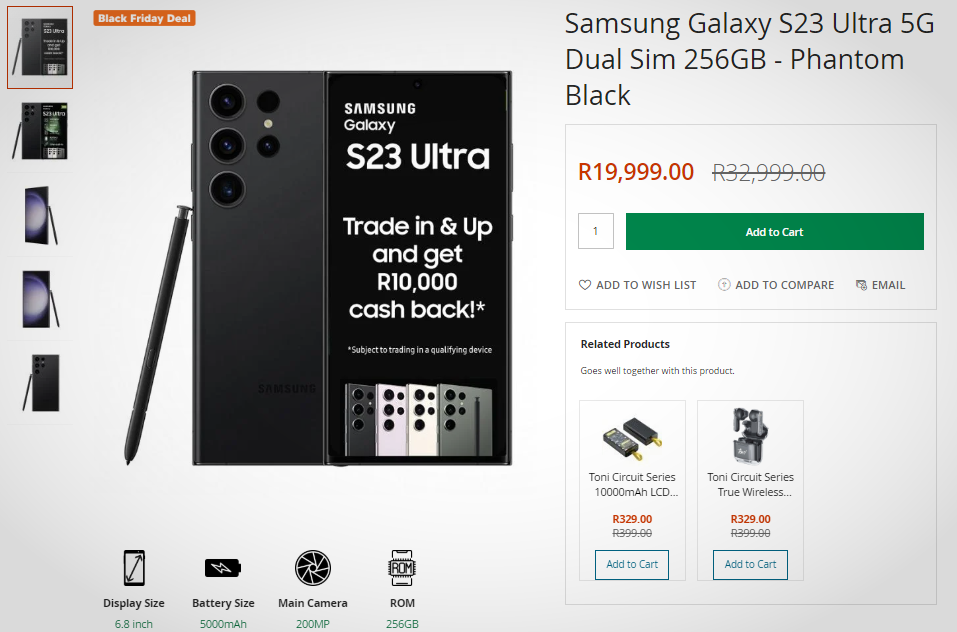Image resolution: width=957 pixels, height=632 pixels.
Task: Click the Add to Compare arrow icon
Action: pyautogui.click(x=724, y=285)
